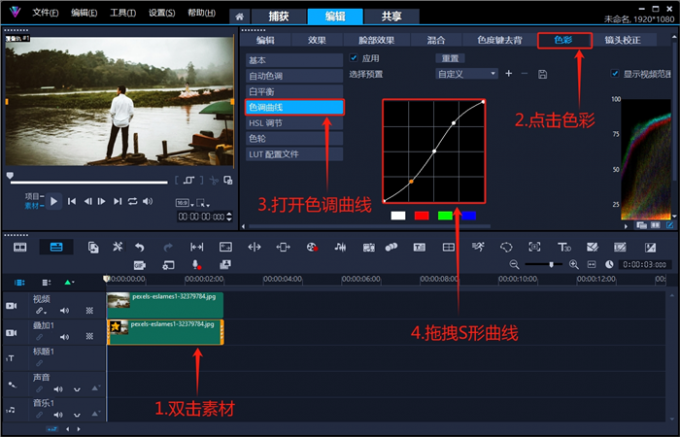Play the preview clip
This screenshot has height=437, width=680.
(x=54, y=201)
